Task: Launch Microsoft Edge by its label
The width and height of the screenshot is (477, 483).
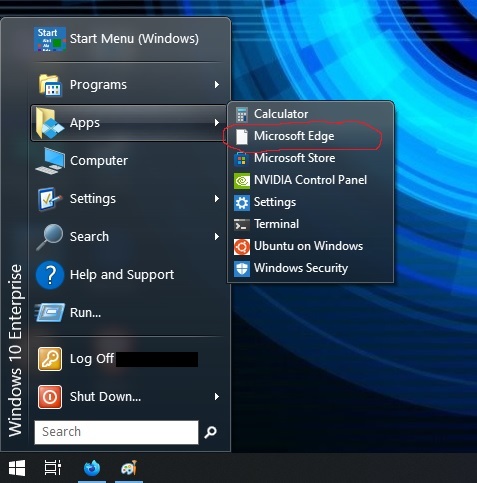Action: (294, 136)
